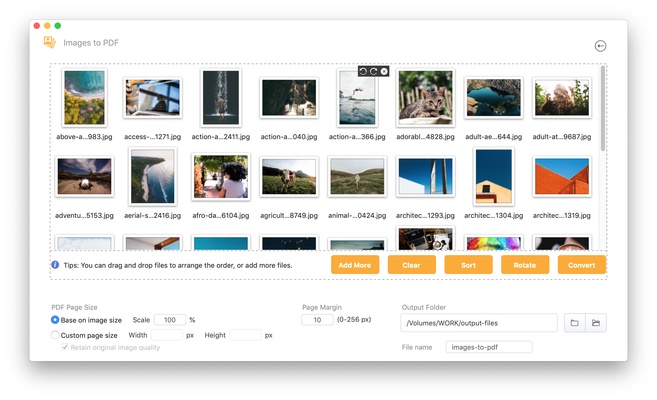Select the aerial-s...2416.jpg thumbnail

coord(153,176)
